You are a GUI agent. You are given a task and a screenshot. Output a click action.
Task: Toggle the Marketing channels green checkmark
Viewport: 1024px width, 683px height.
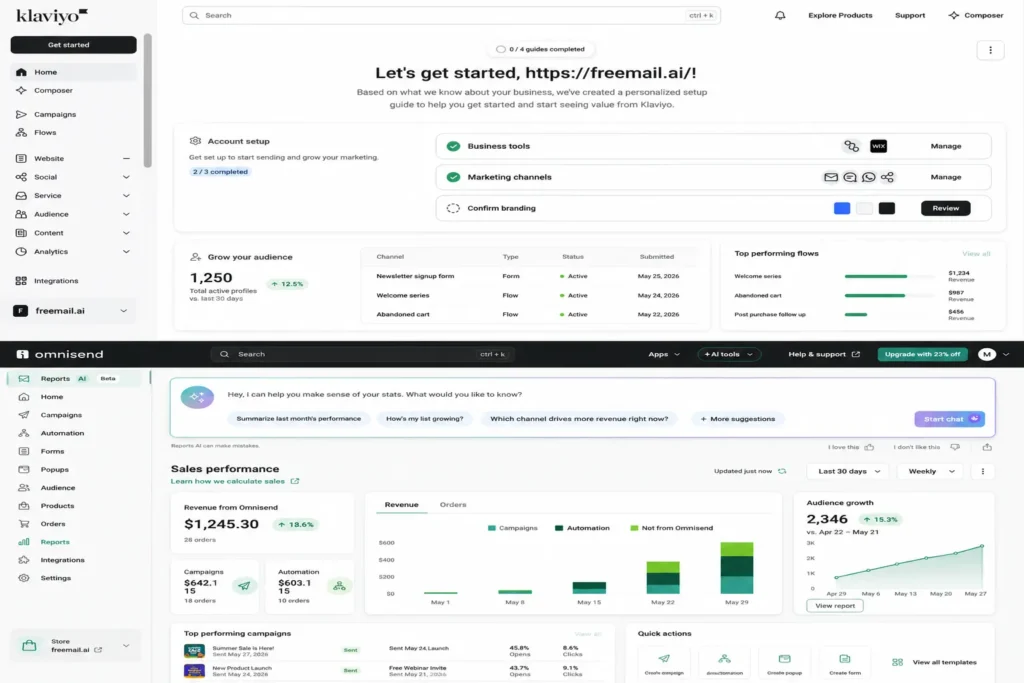pyautogui.click(x=453, y=177)
